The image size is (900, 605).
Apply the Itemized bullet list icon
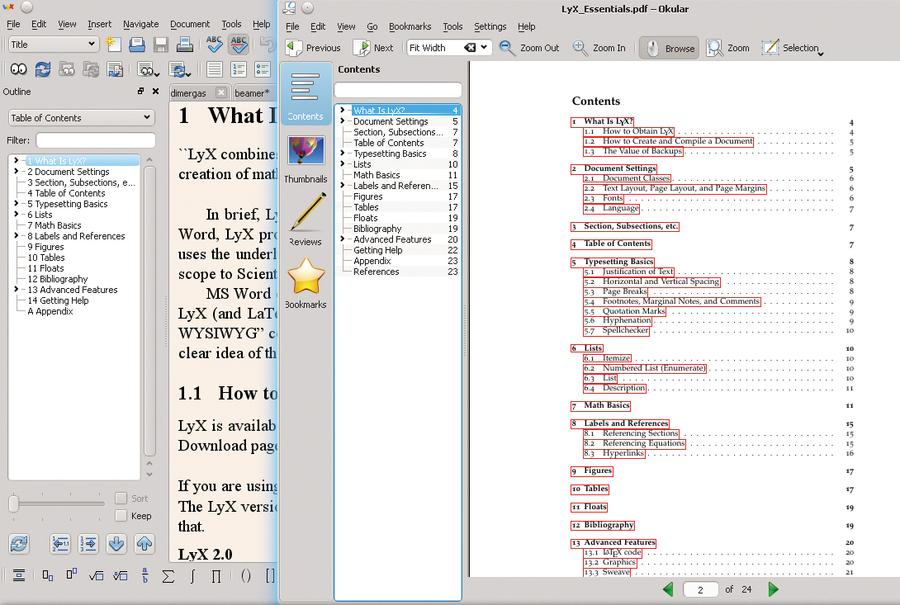(x=262, y=69)
